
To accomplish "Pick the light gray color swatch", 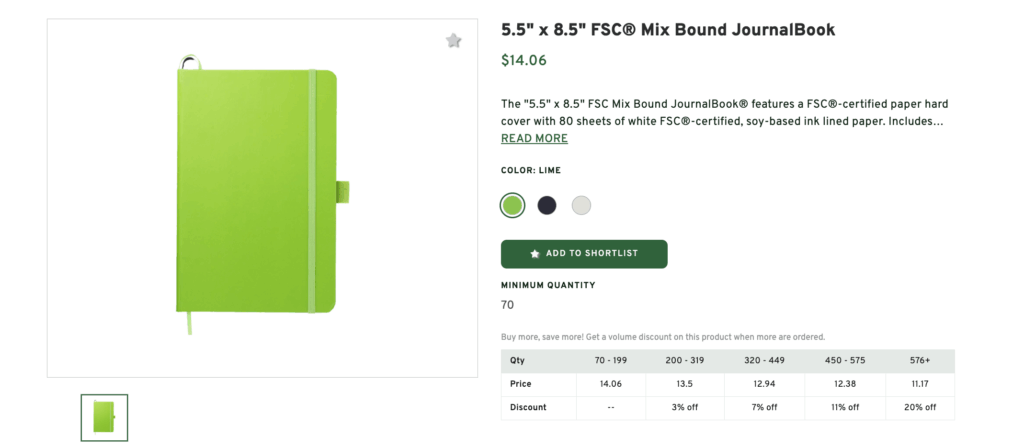I will click(x=581, y=206).
